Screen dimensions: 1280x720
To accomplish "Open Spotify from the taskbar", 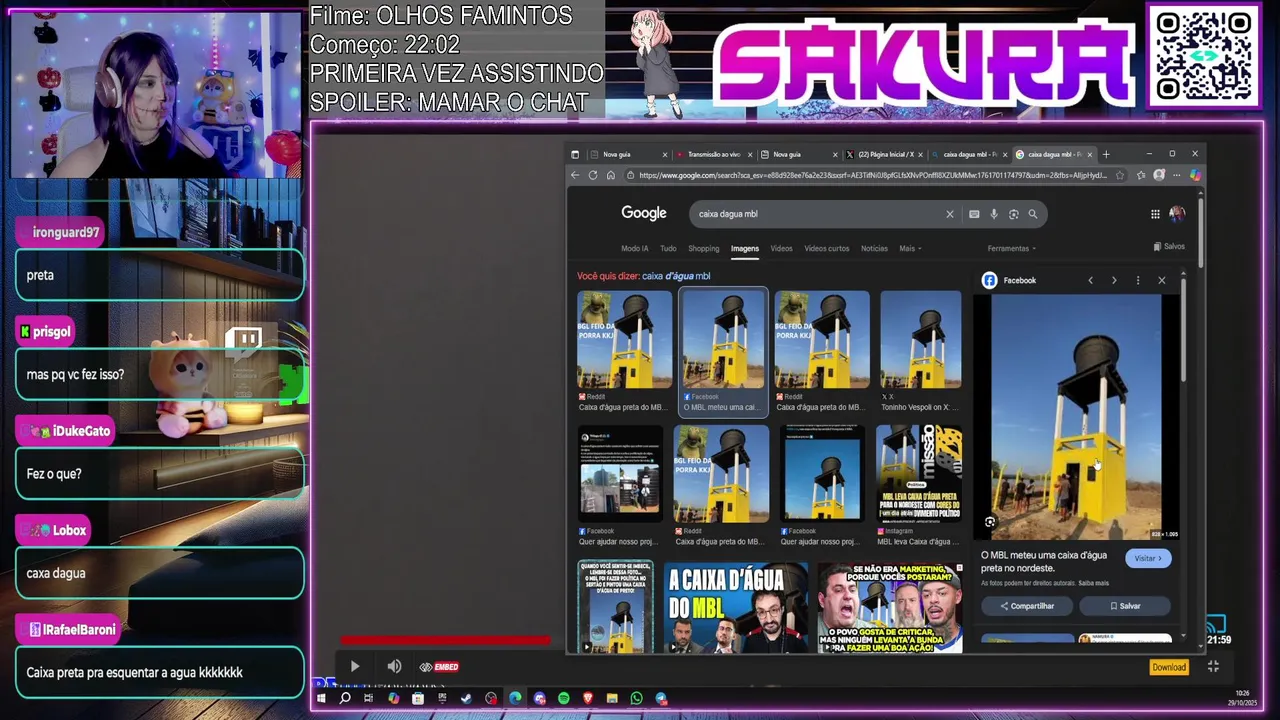I will [x=564, y=698].
